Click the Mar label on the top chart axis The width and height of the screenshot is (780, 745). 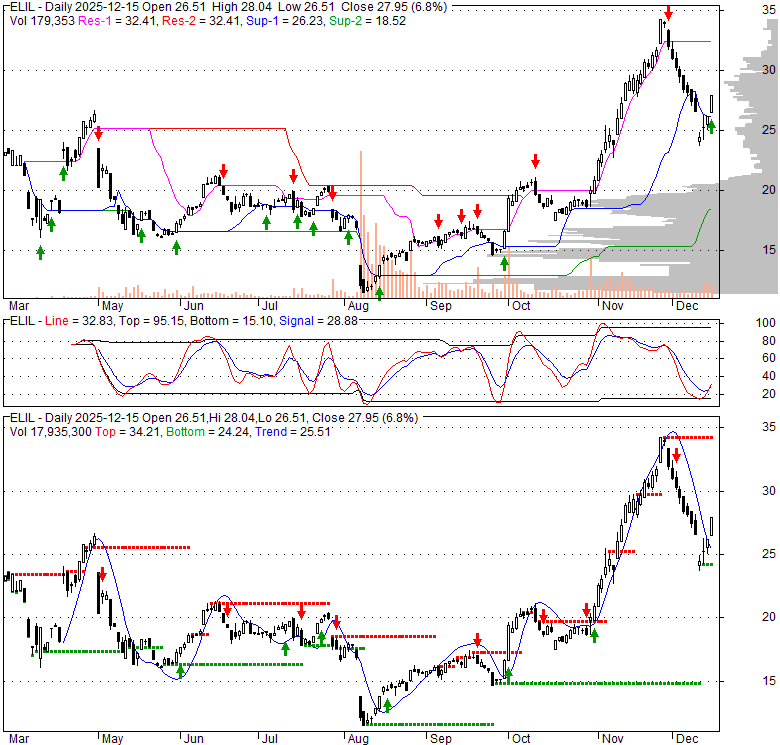[x=19, y=305]
